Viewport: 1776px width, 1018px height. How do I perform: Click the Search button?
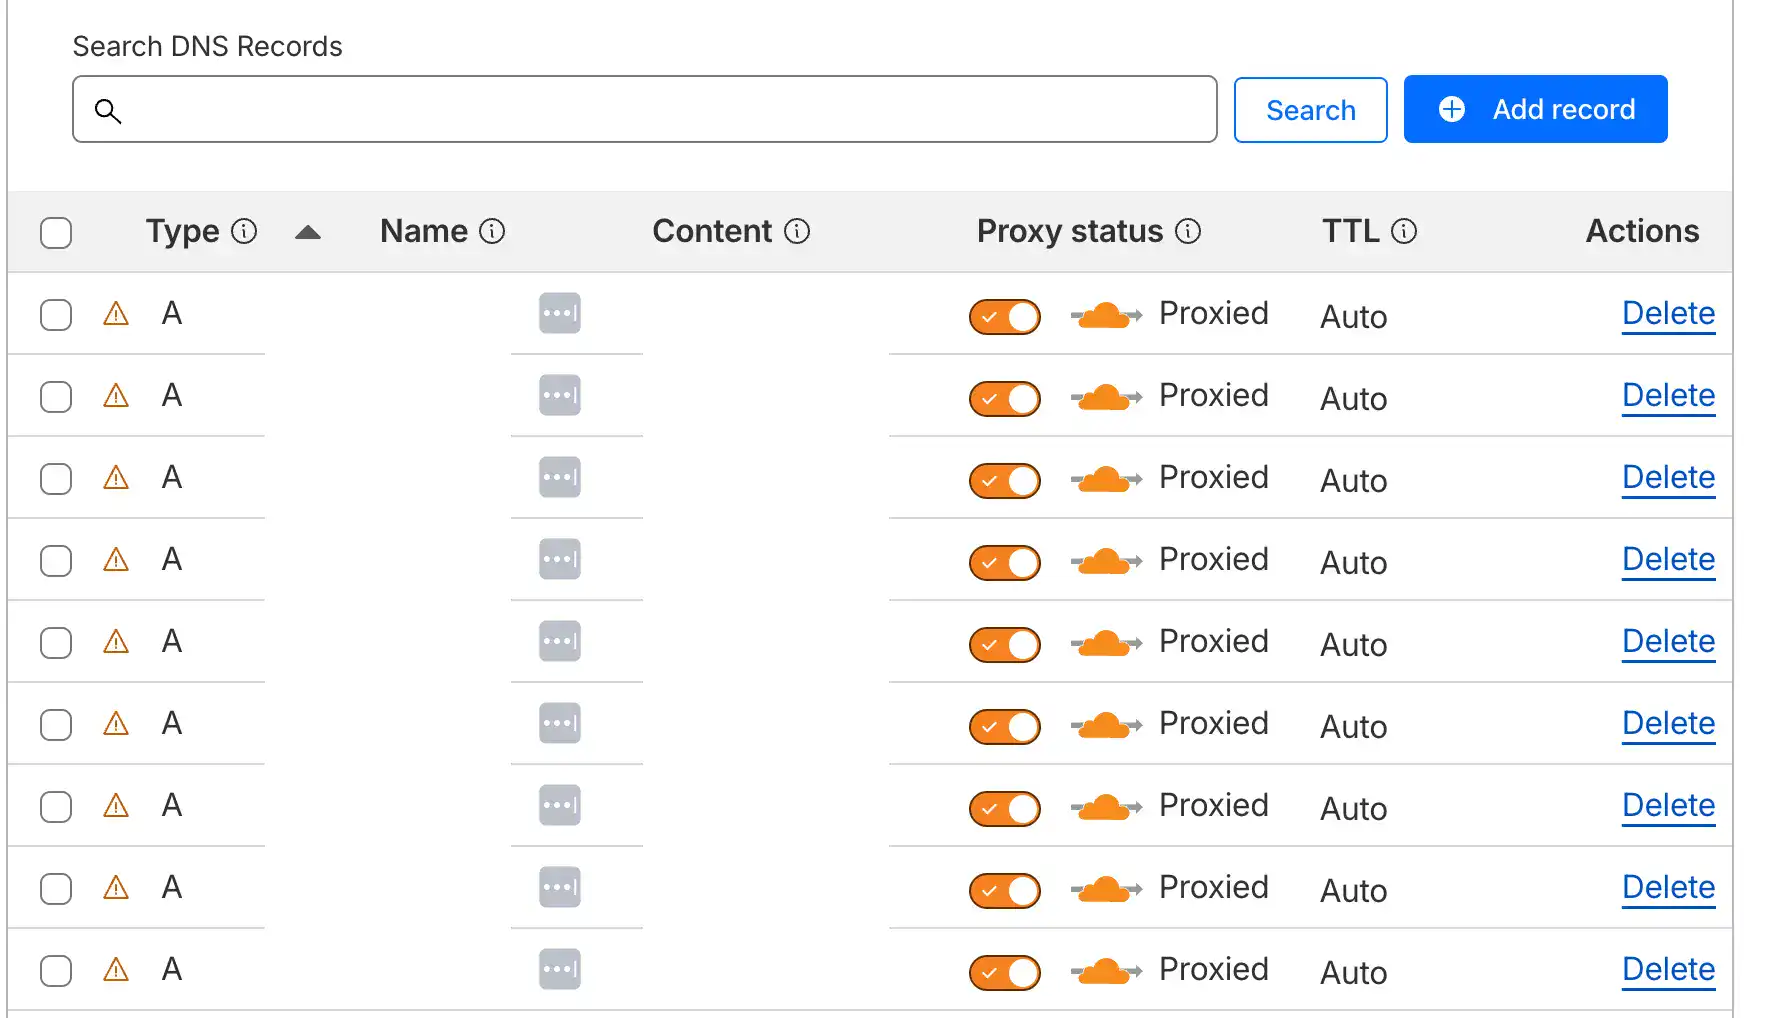pos(1311,110)
